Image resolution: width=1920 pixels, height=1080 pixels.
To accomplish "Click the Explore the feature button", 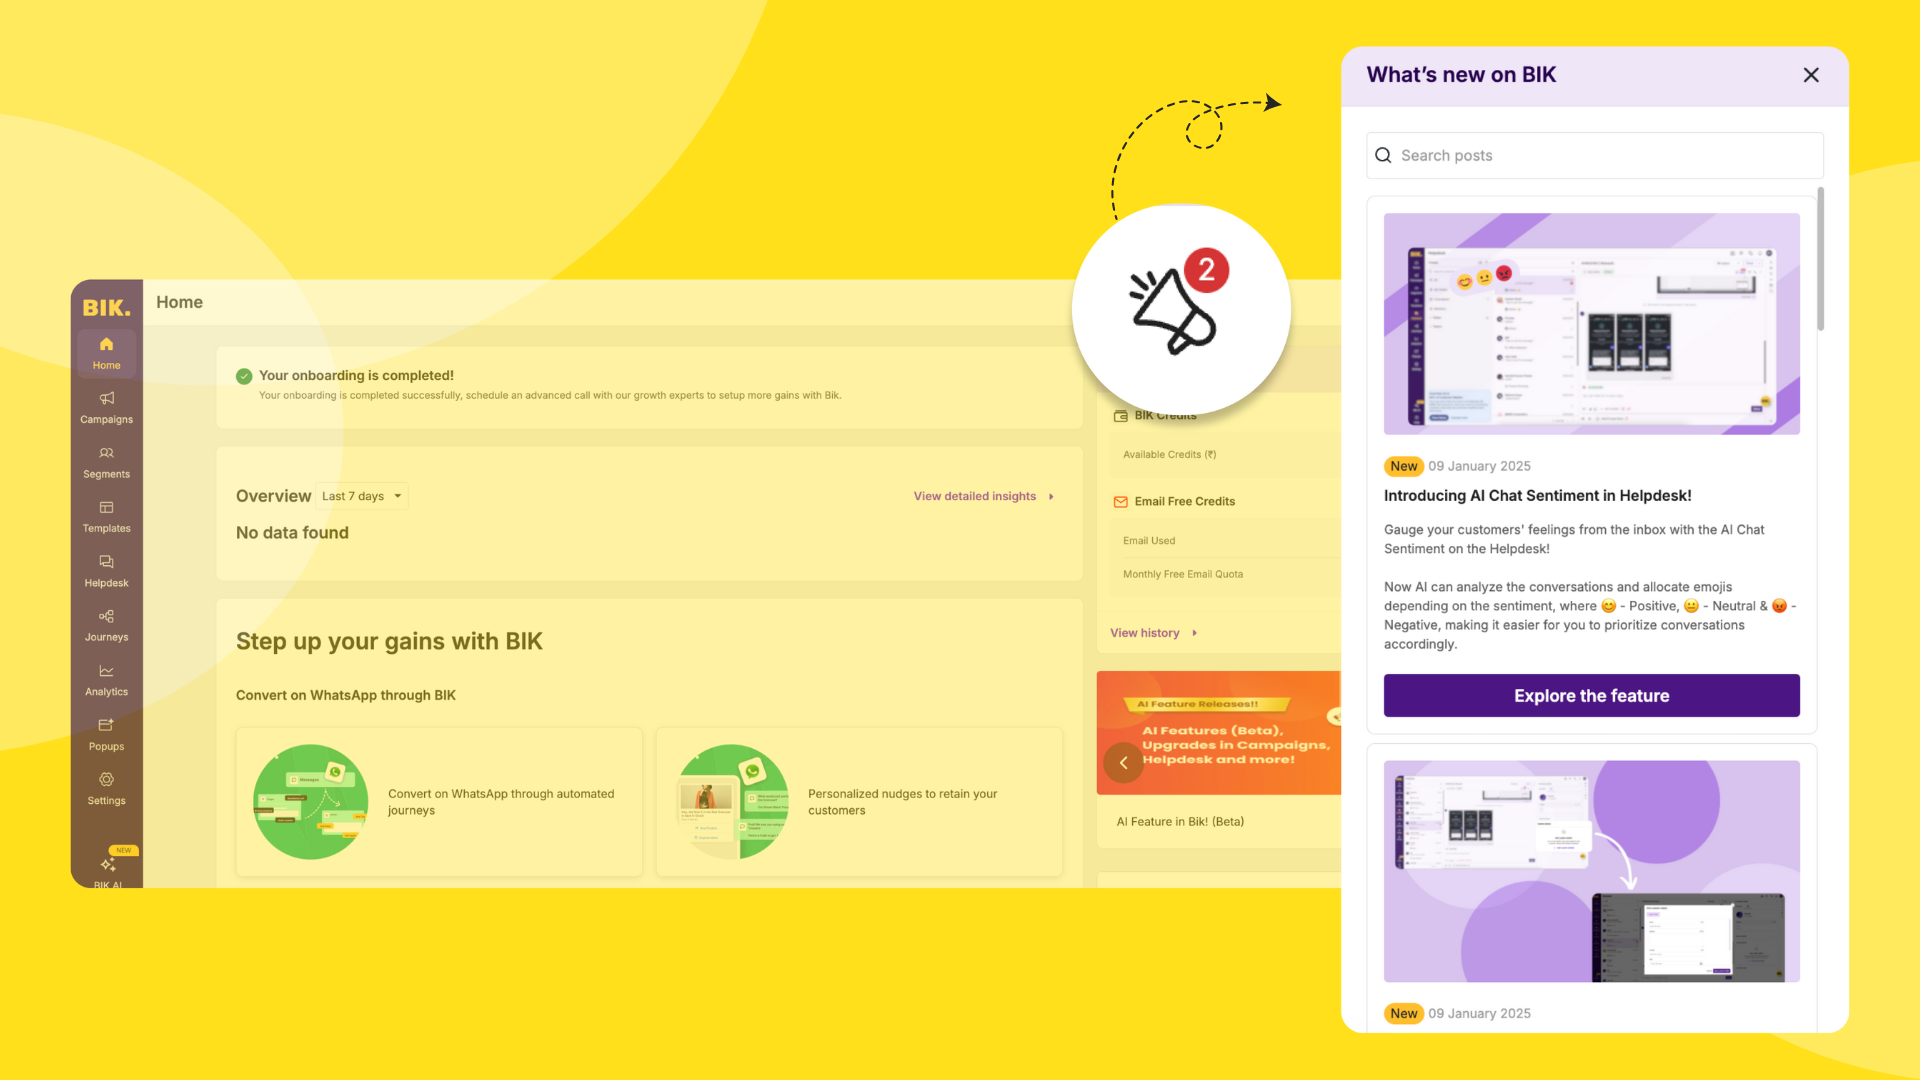I will tap(1592, 695).
